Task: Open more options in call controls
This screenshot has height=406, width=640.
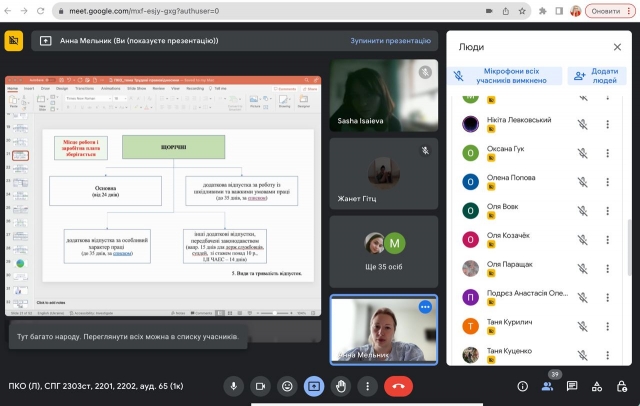Action: (x=367, y=386)
